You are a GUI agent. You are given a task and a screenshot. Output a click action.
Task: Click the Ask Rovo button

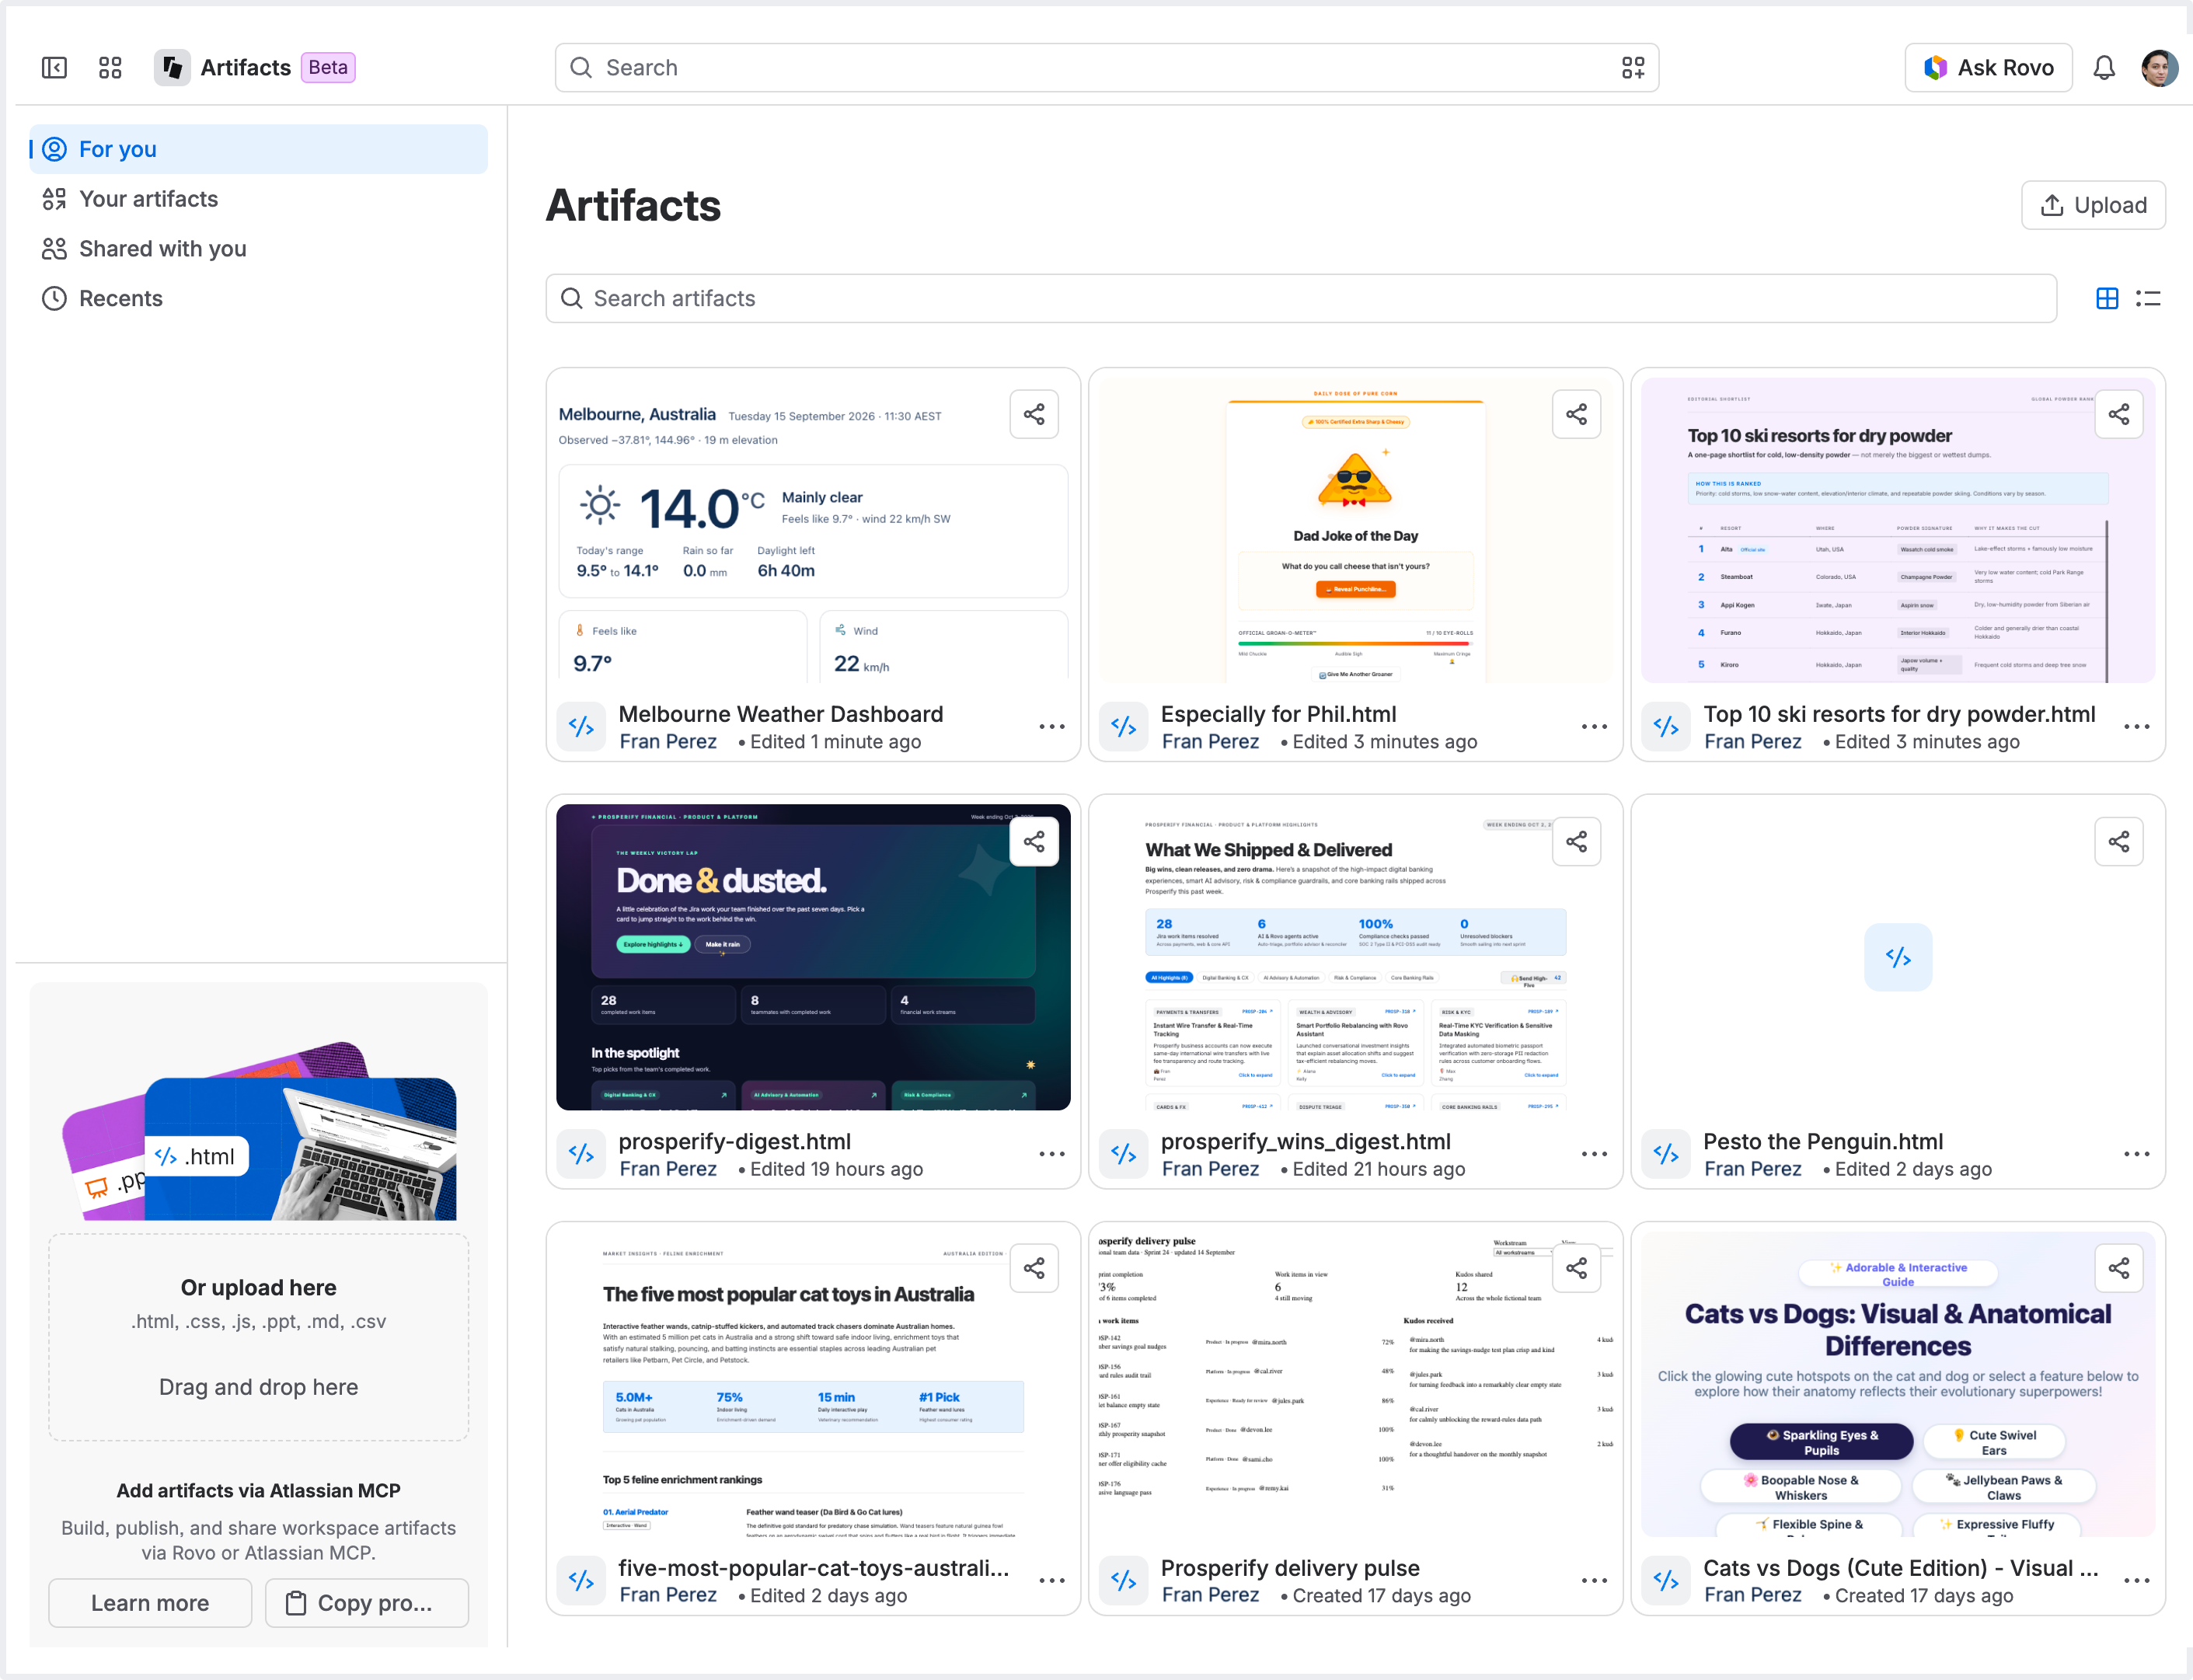coord(1987,67)
